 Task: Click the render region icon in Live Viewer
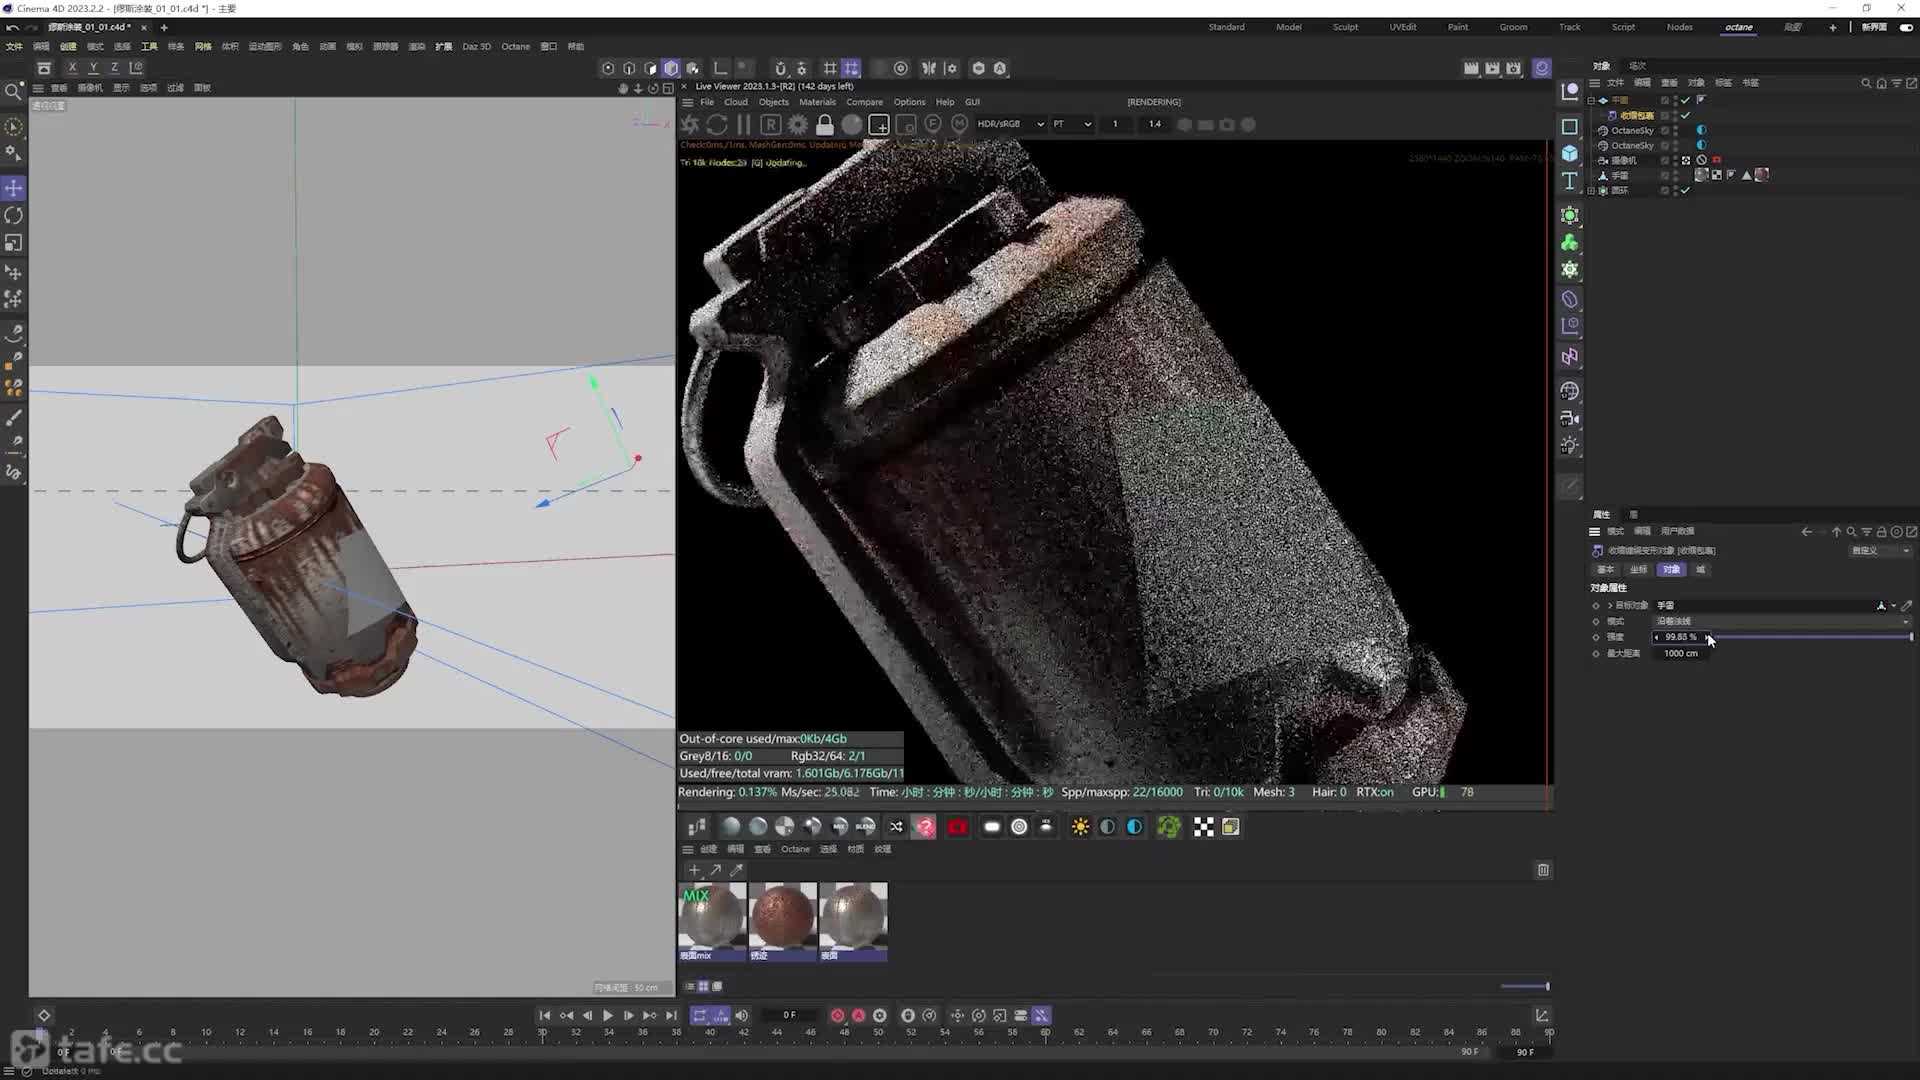pyautogui.click(x=879, y=125)
